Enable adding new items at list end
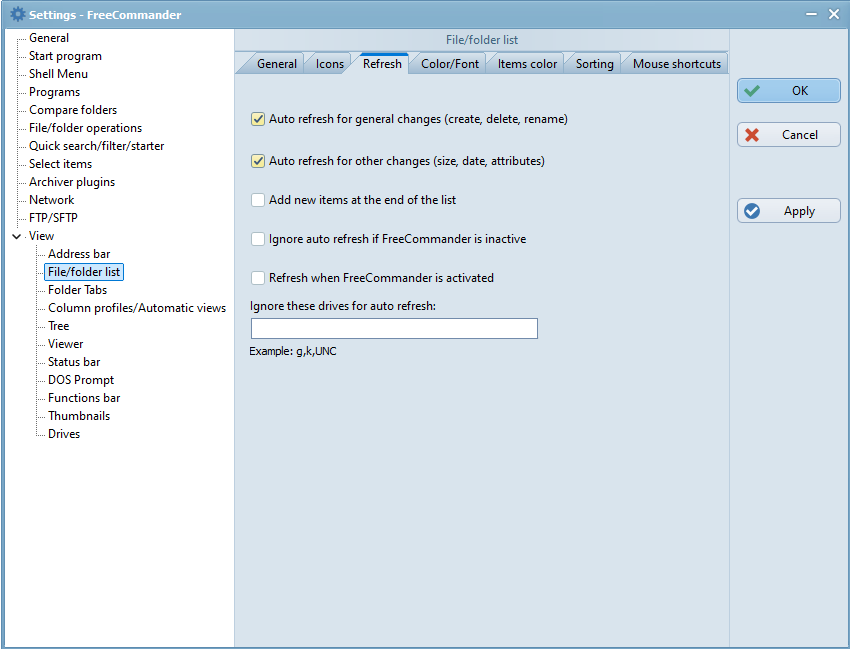 point(258,200)
